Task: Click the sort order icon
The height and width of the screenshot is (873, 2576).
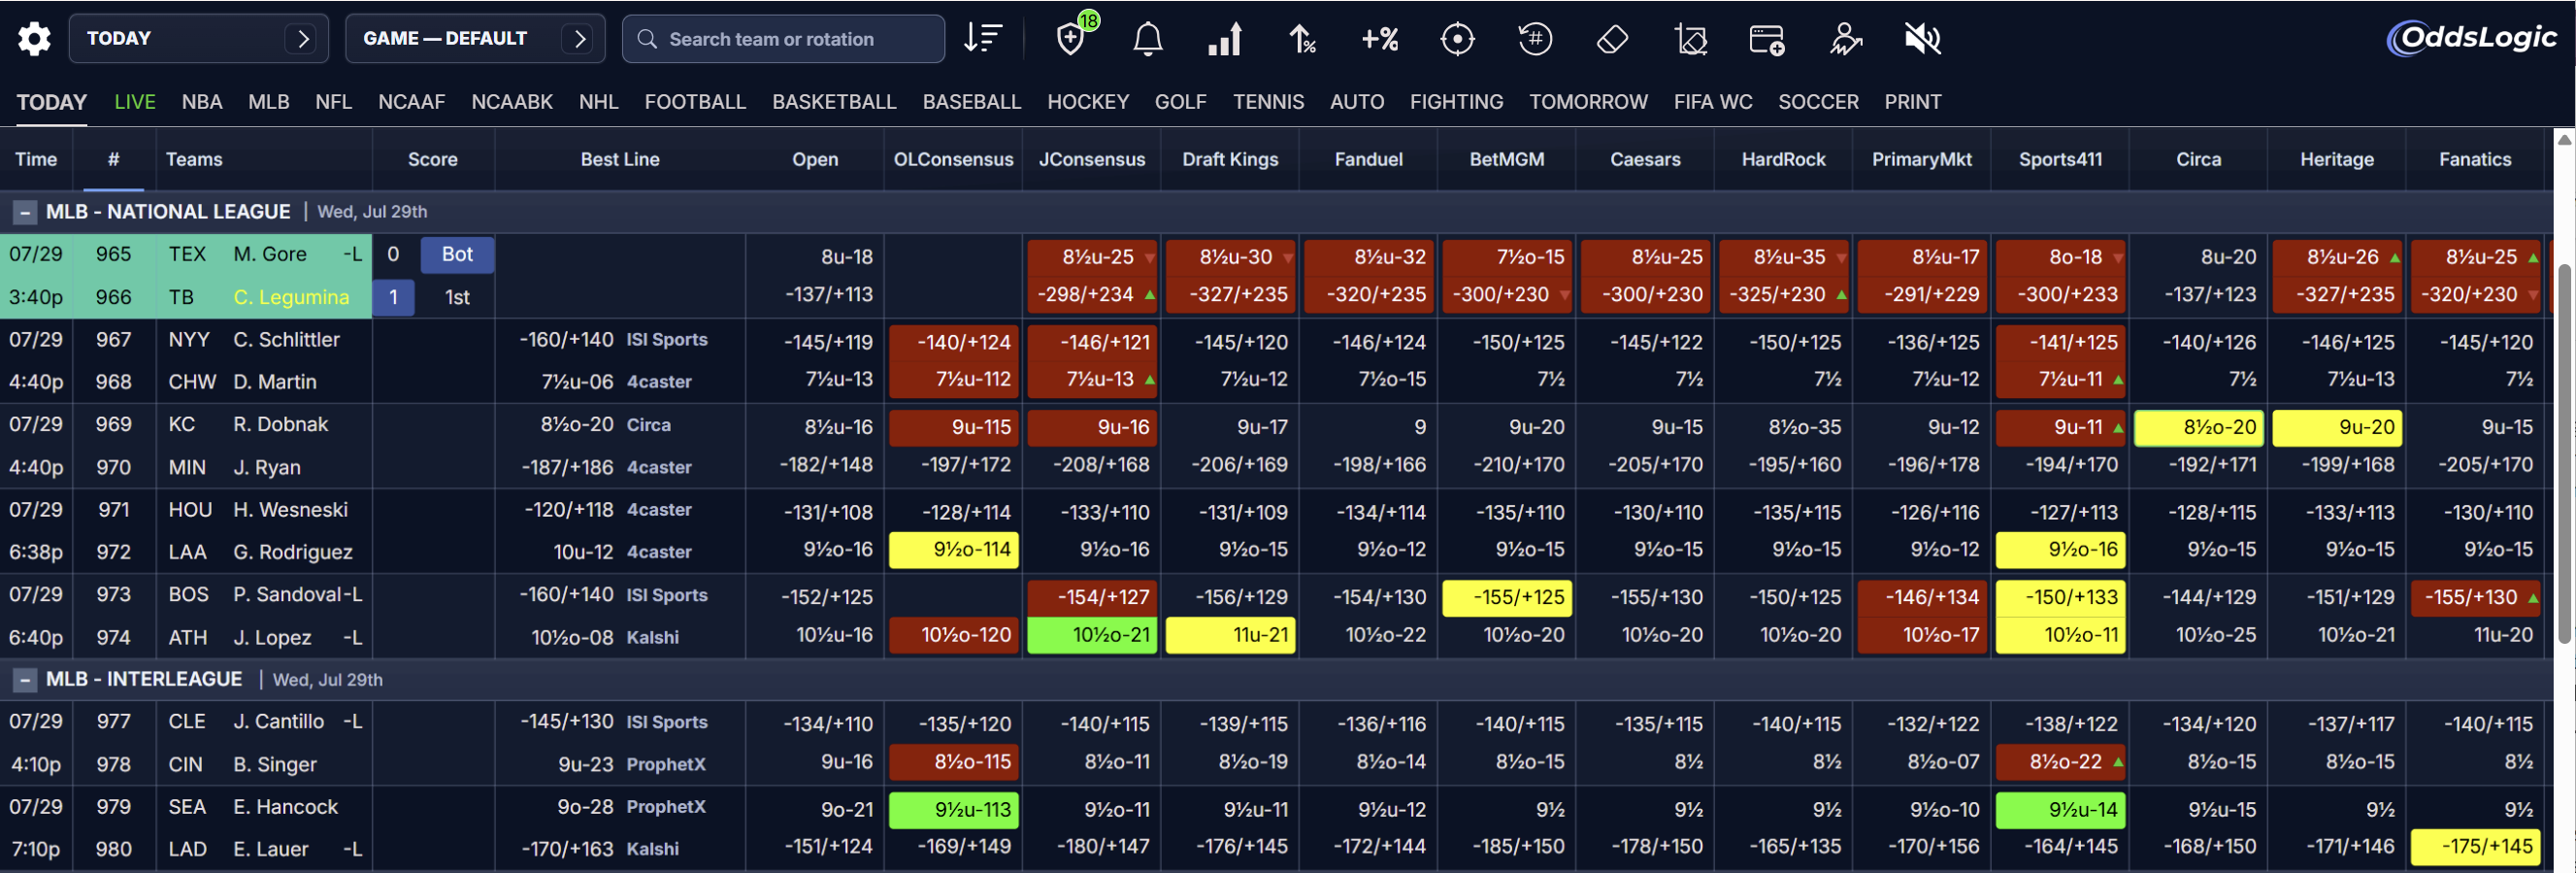Action: (982, 39)
